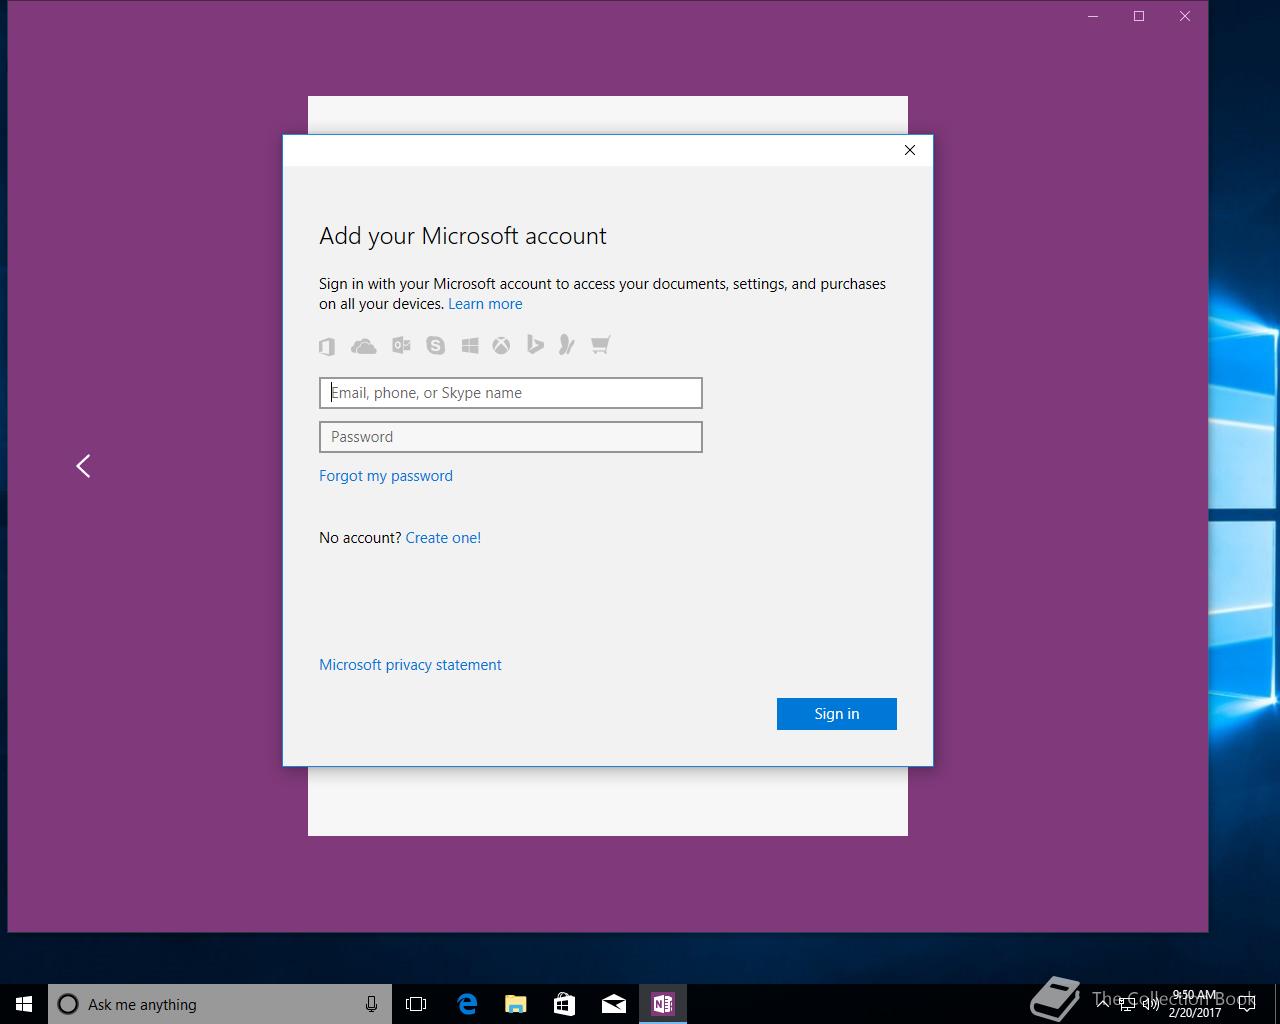Click the Create one! link
The width and height of the screenshot is (1280, 1024).
pyautogui.click(x=443, y=538)
